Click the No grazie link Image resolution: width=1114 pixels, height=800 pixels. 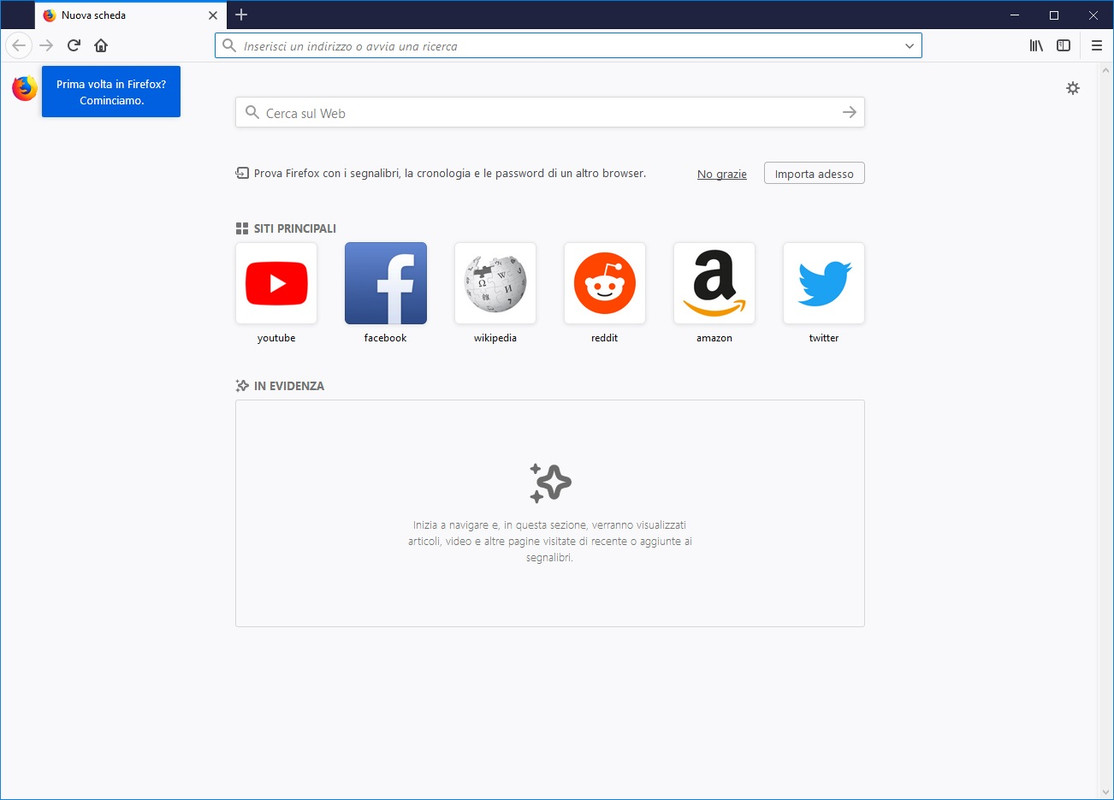(722, 174)
